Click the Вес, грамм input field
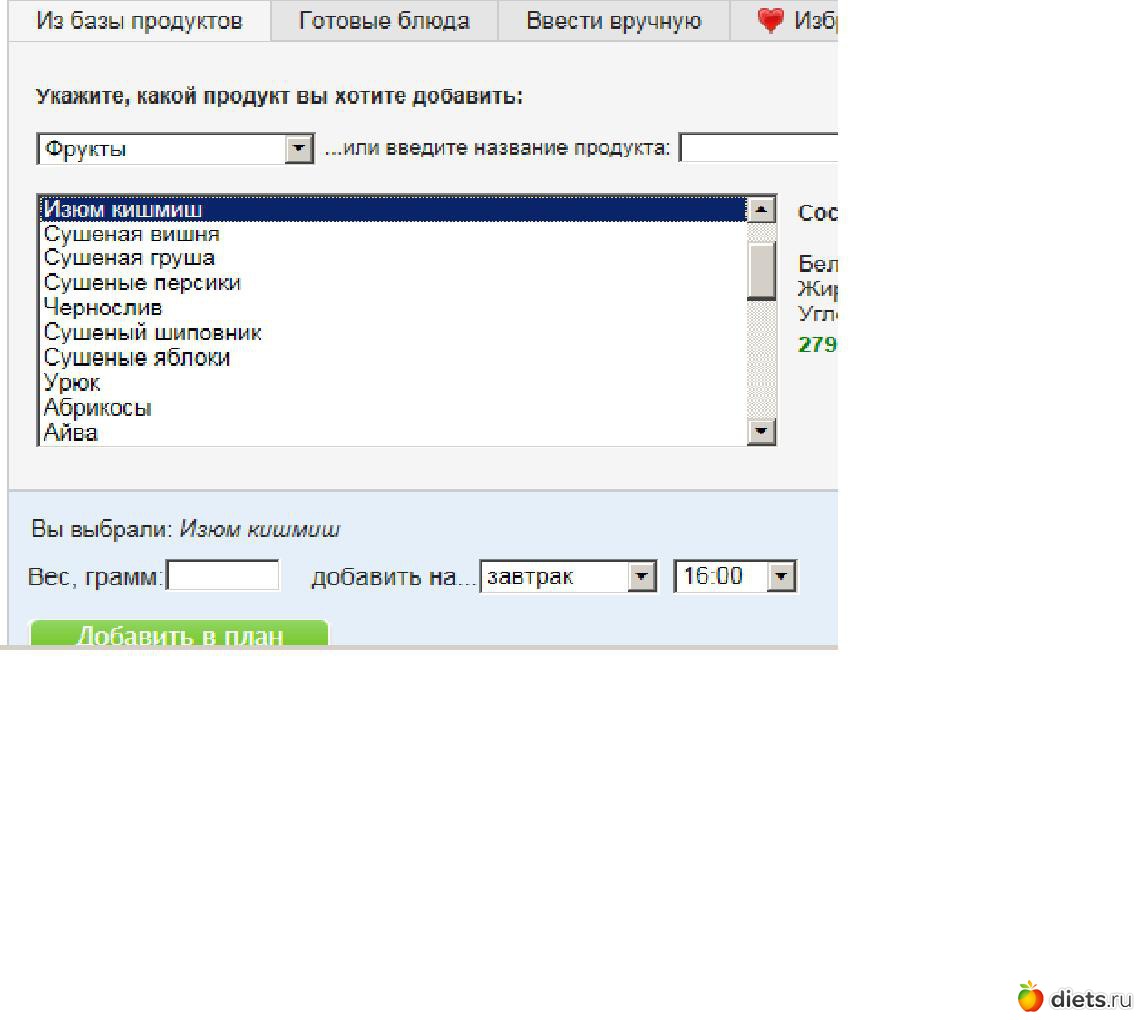 tap(223, 576)
